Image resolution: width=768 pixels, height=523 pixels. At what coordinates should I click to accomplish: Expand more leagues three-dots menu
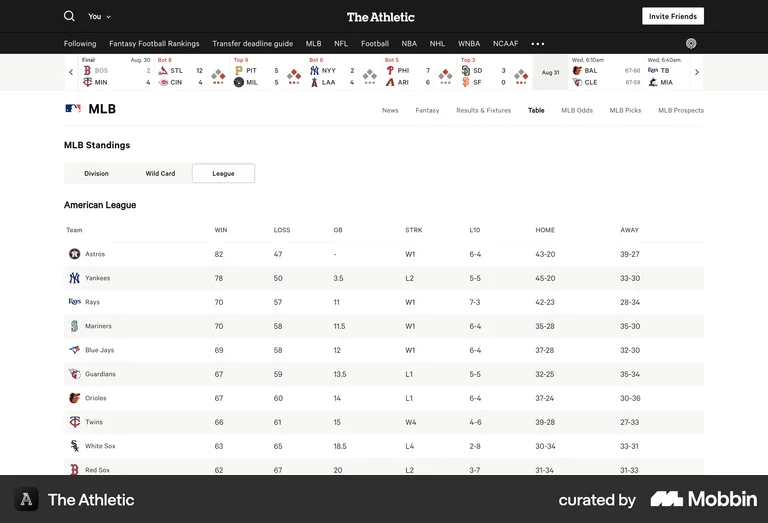point(538,44)
